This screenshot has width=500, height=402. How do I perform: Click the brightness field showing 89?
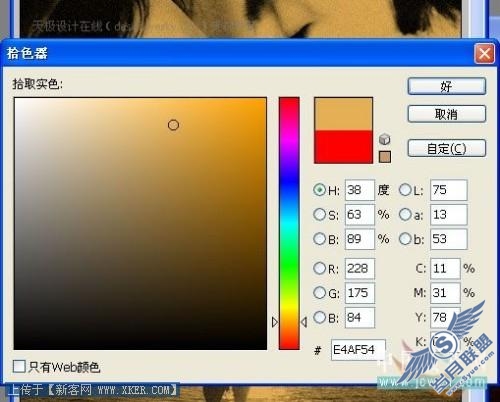360,239
